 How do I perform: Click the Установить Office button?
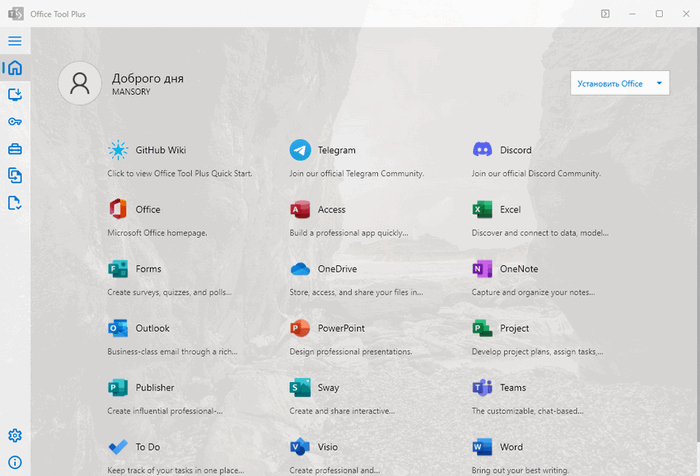click(610, 83)
